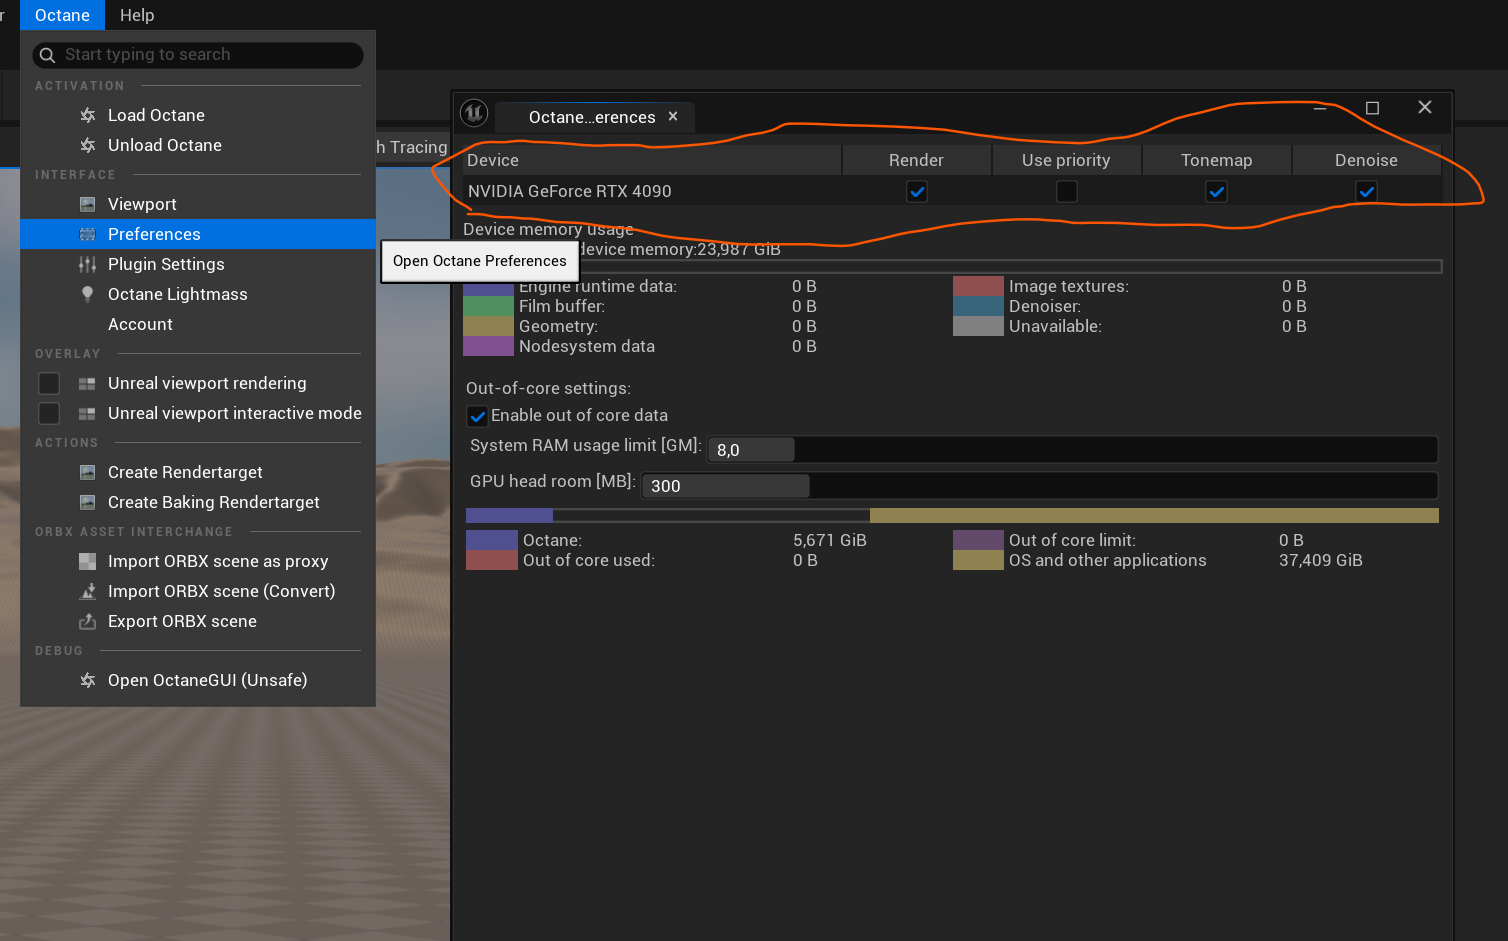Click the Viewport menu icon
The width and height of the screenshot is (1508, 941).
click(88, 204)
